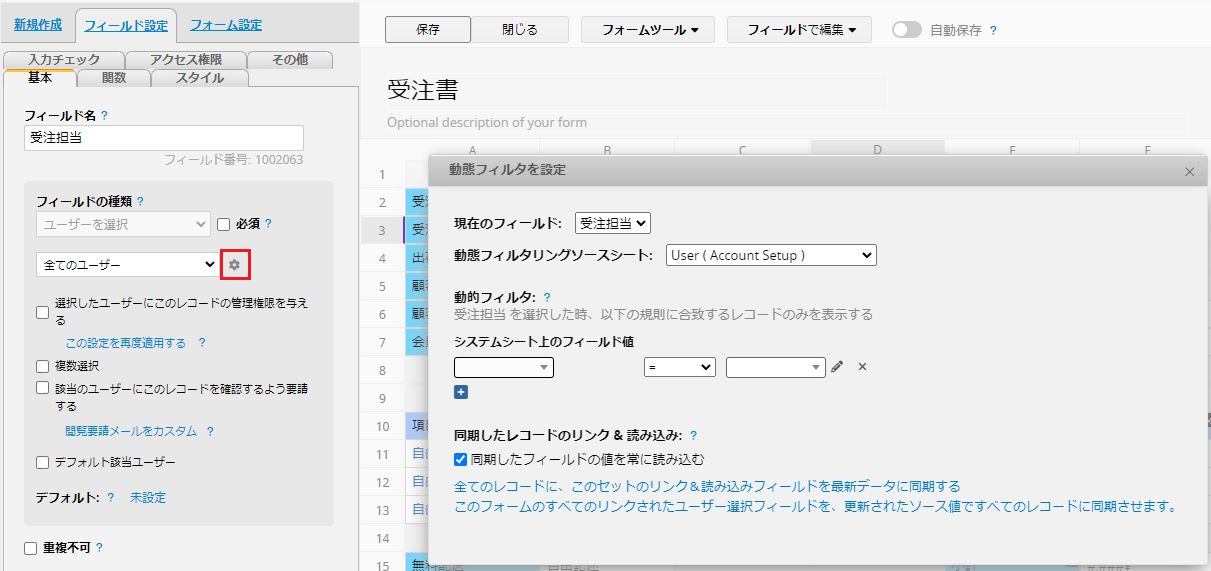The width and height of the screenshot is (1211, 571).
Task: Toggle the 自動保存 switch
Action: tap(906, 30)
